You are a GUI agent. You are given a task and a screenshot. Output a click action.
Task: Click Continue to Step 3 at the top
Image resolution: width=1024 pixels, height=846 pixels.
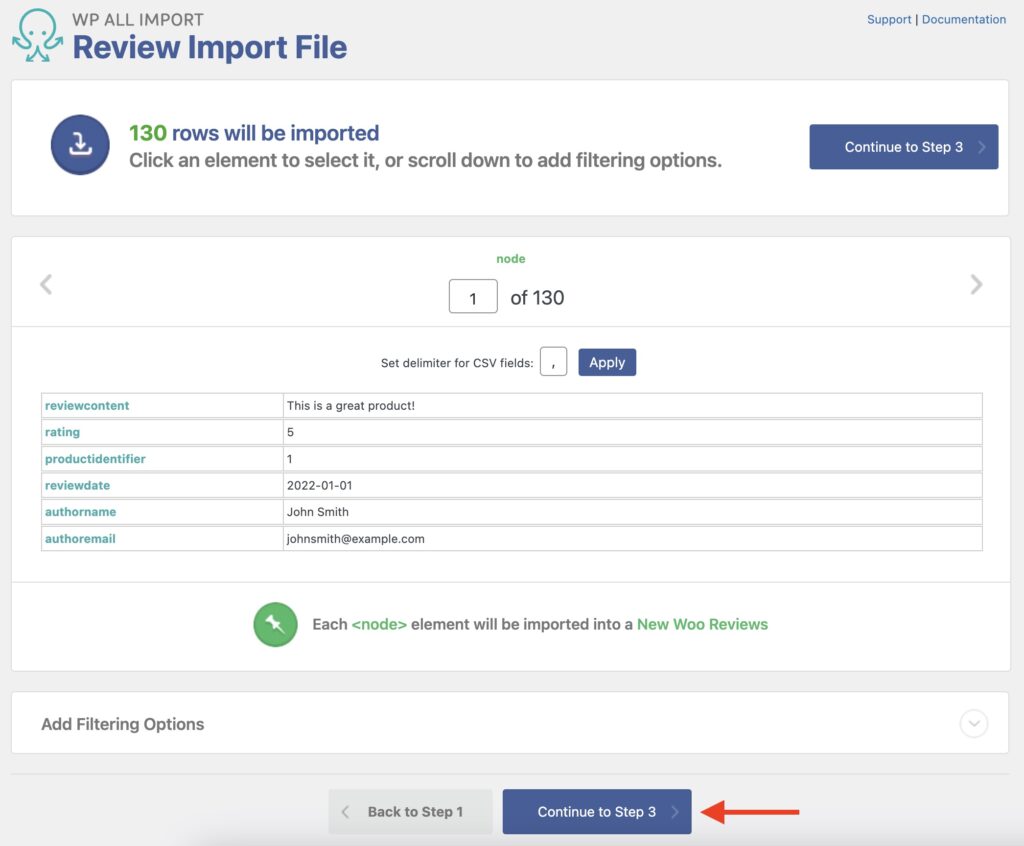tap(903, 146)
